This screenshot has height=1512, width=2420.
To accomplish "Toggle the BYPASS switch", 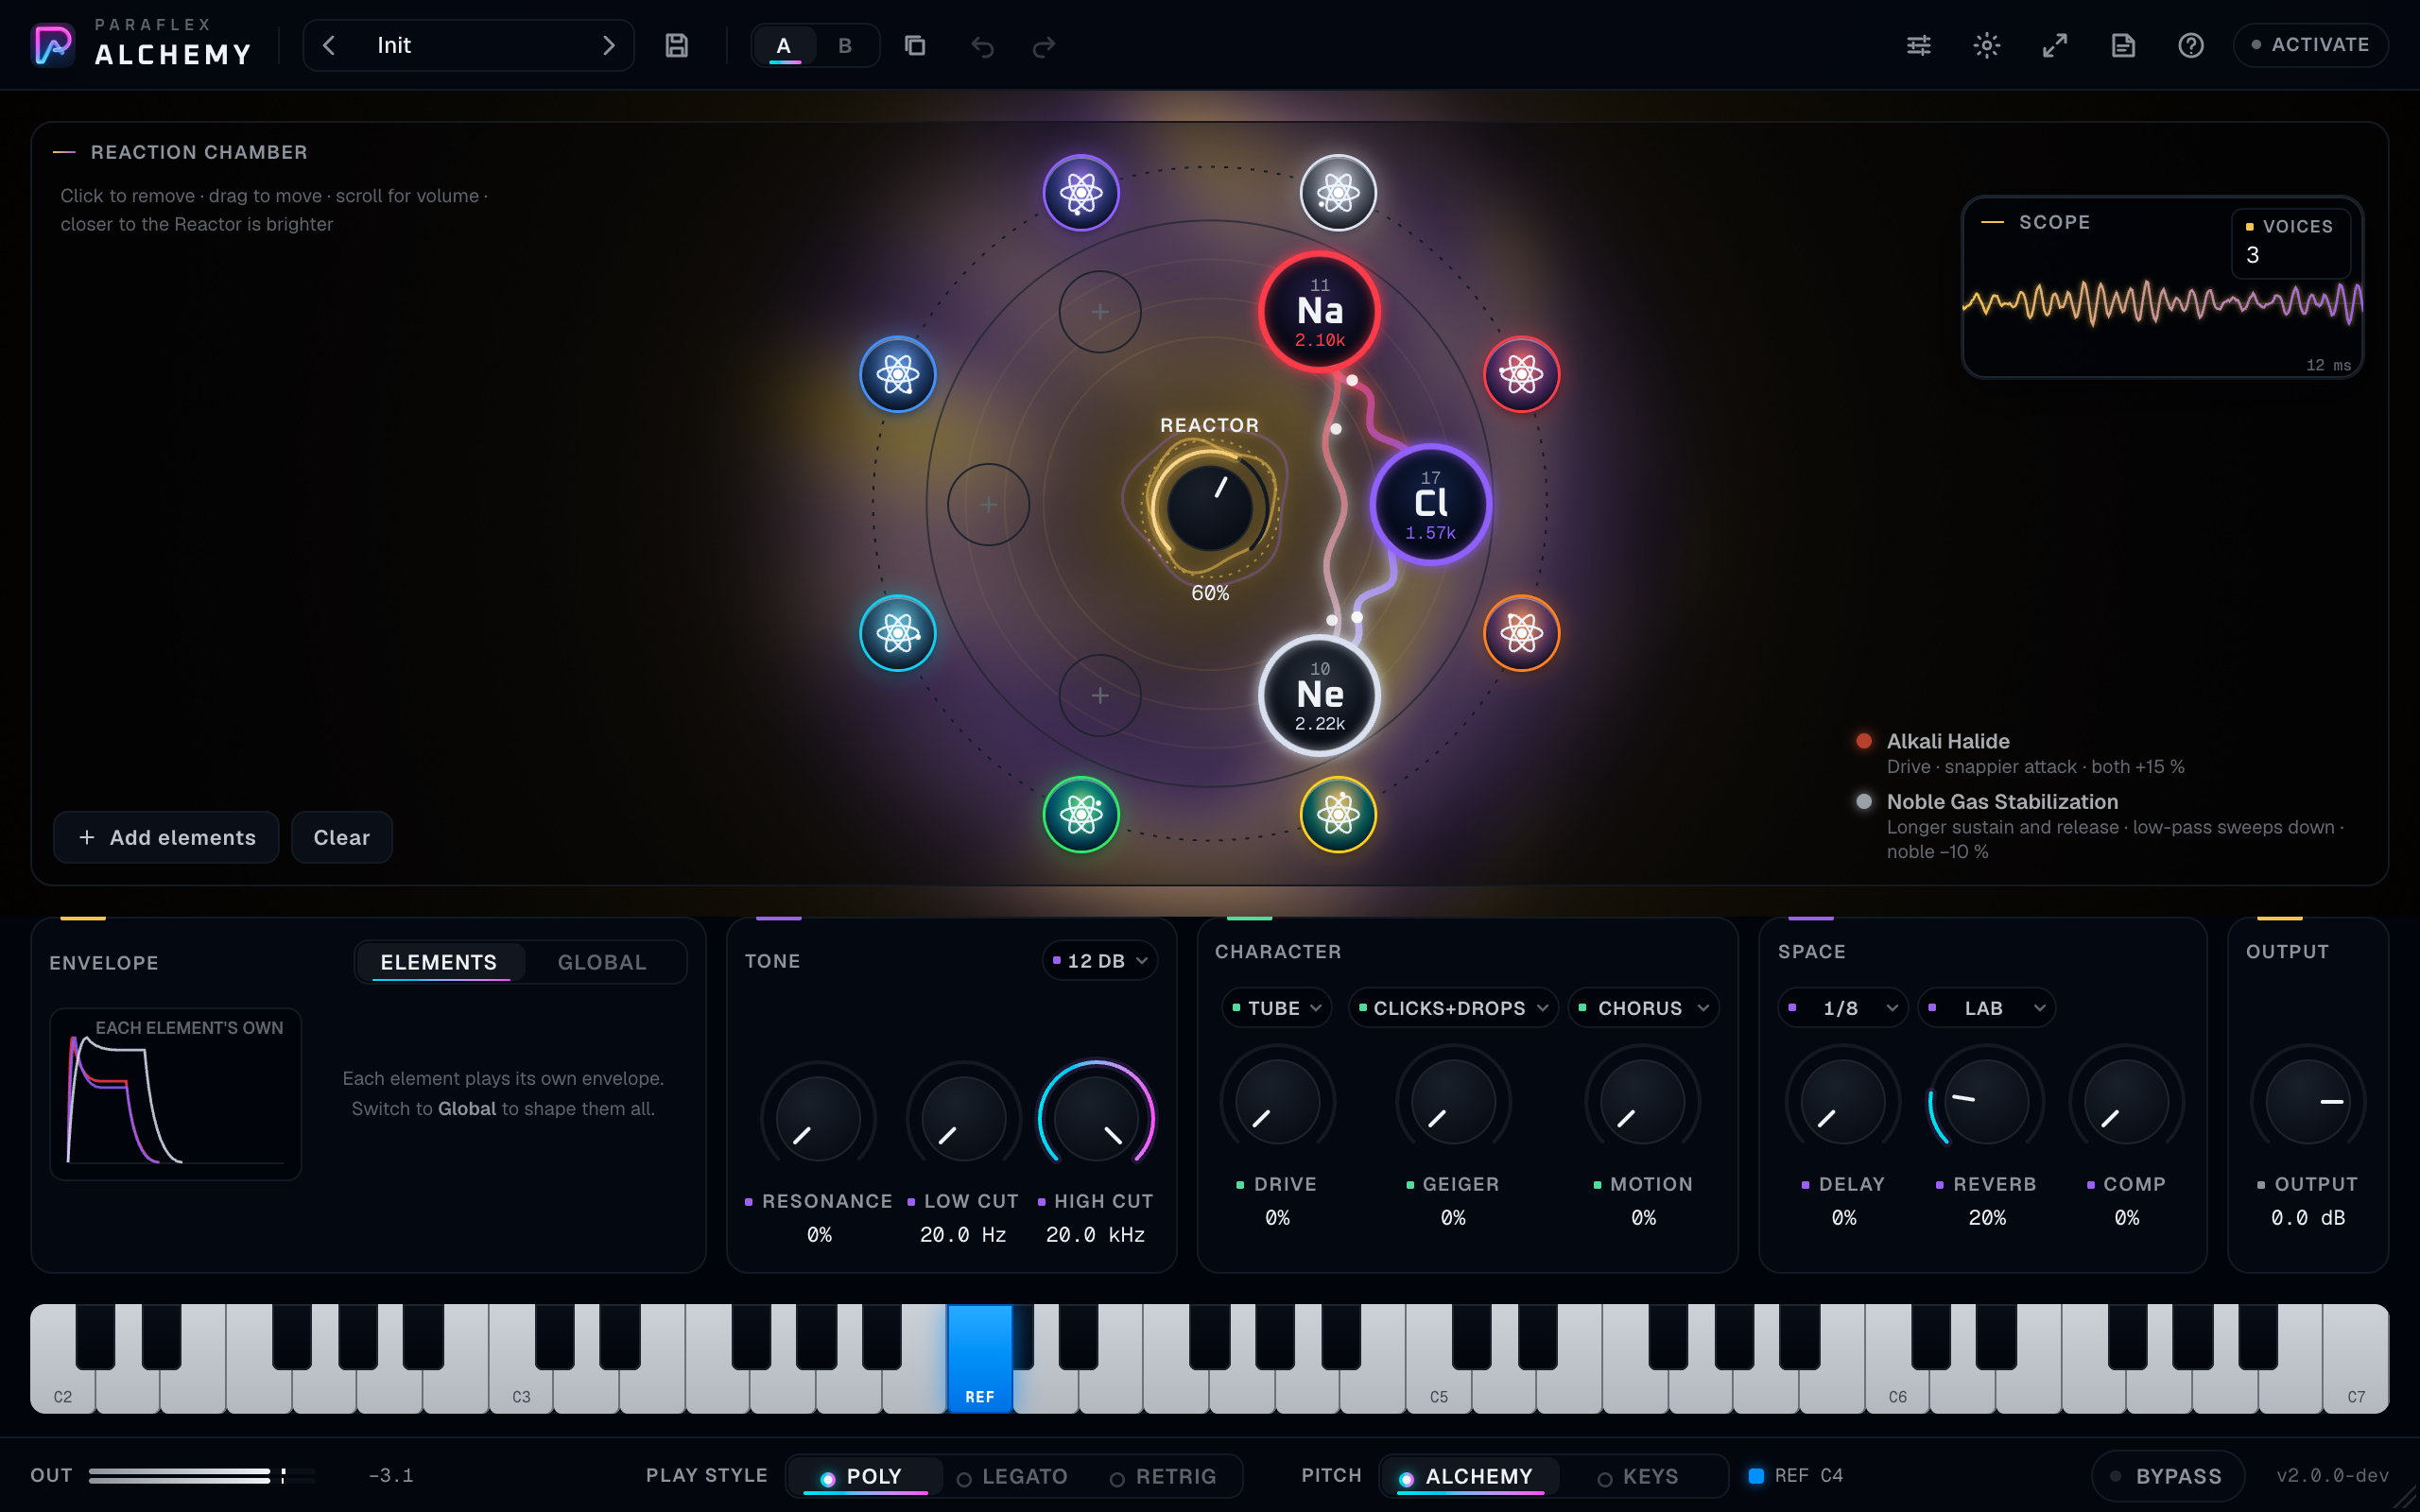I will pos(2167,1476).
